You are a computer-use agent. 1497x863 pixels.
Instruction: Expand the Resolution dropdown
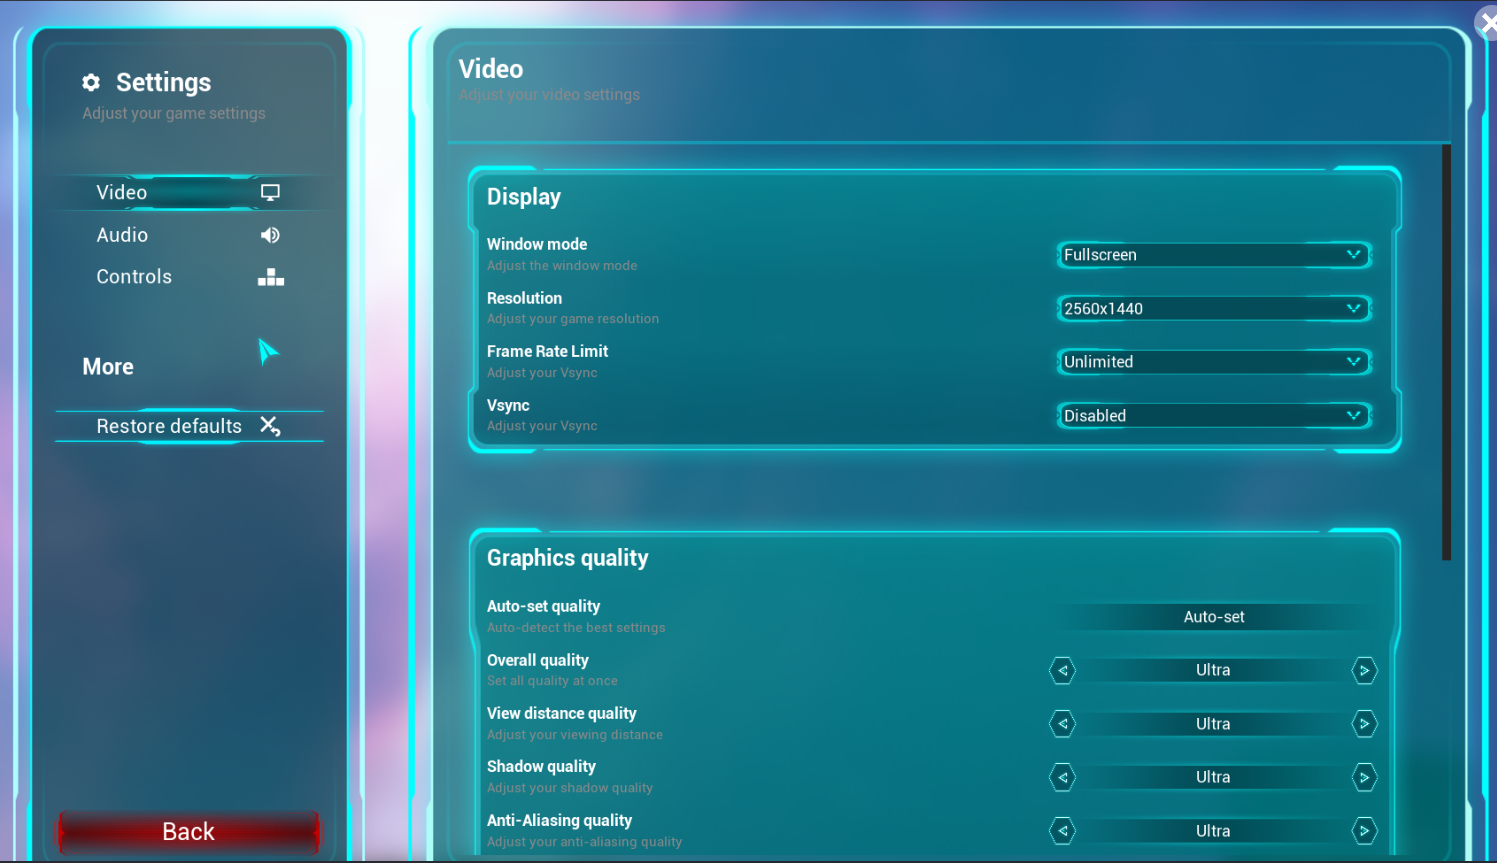click(x=1212, y=309)
